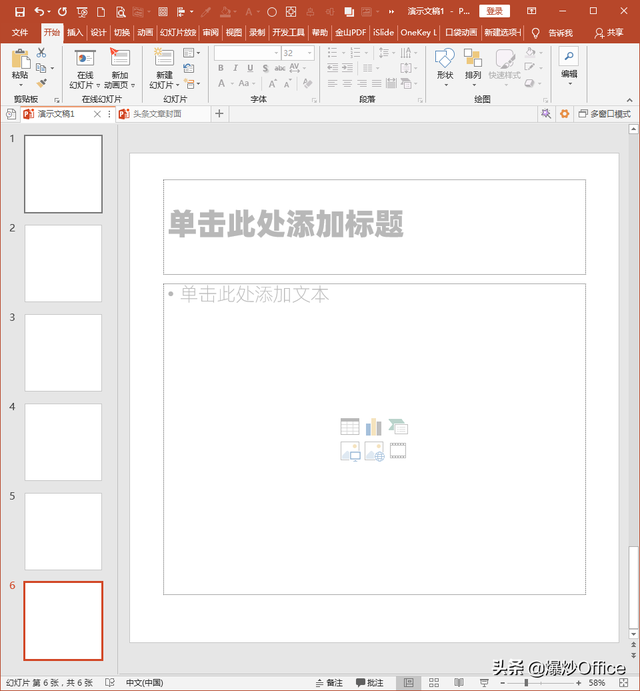Open the iSlide tab

coord(383,33)
